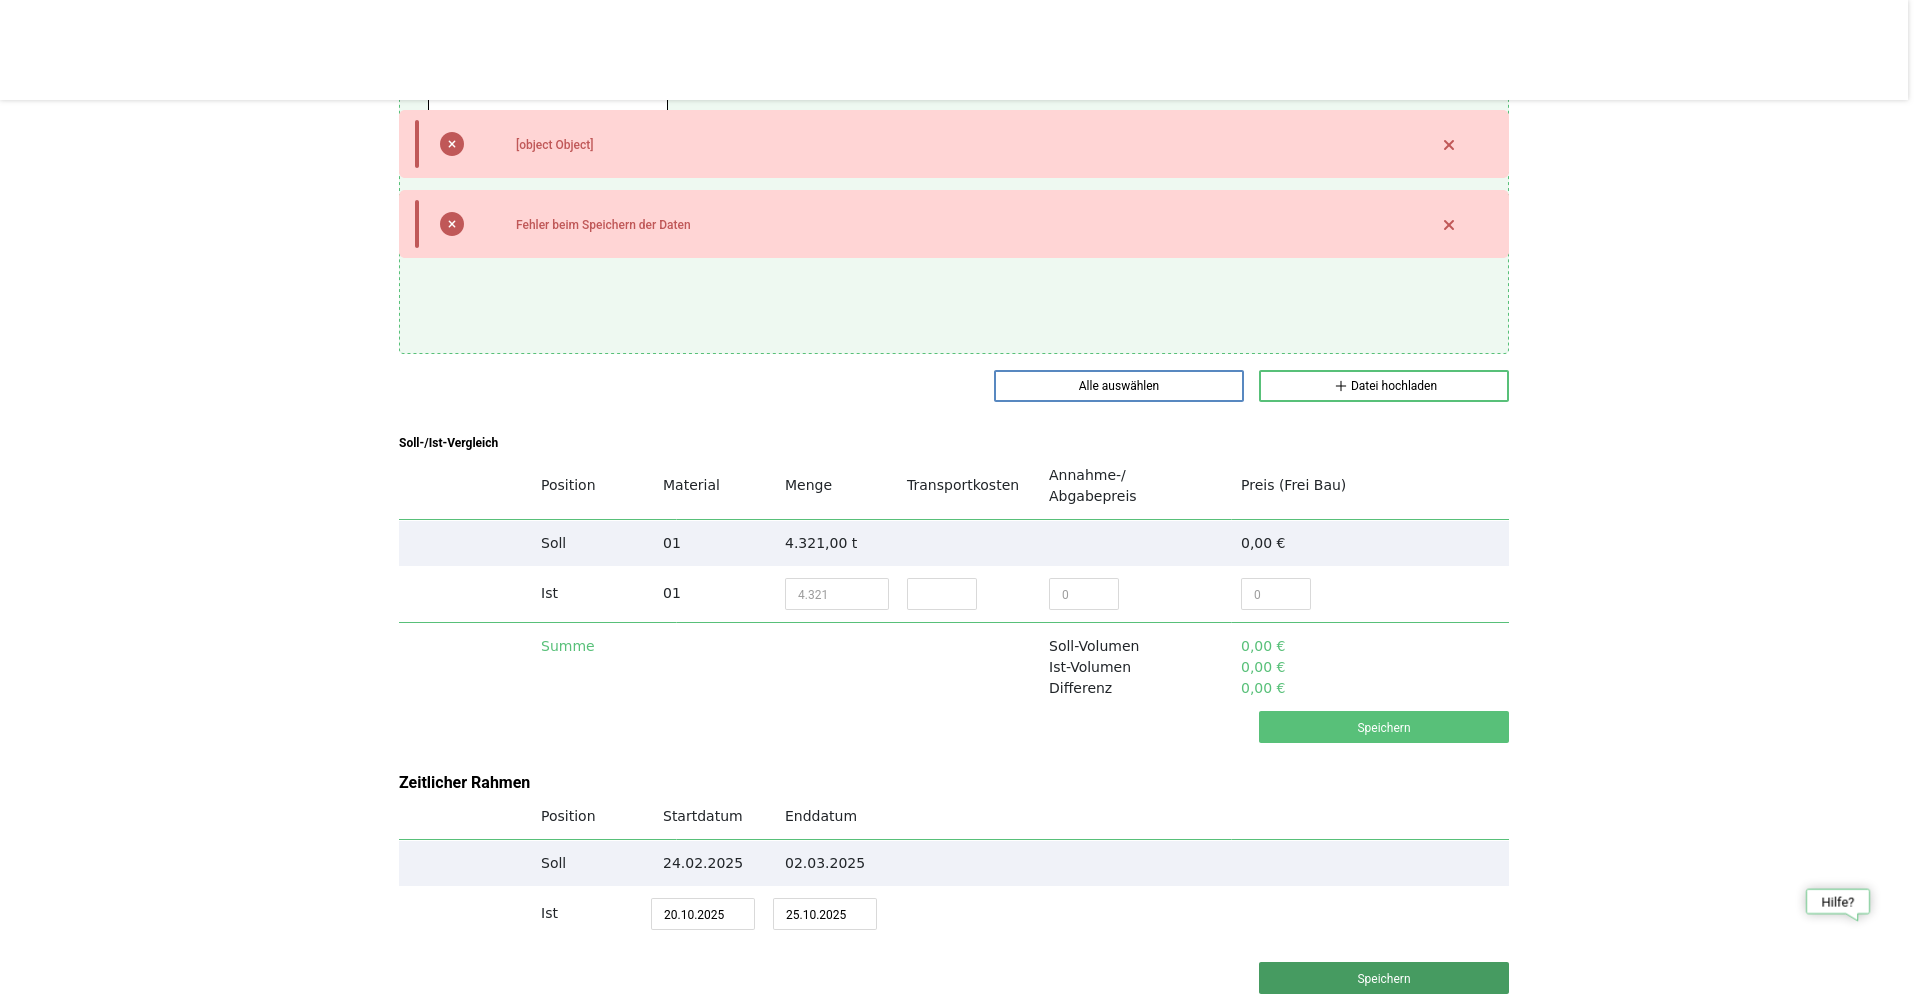The width and height of the screenshot is (1920, 994).
Task: Focus the Ist Menge input field
Action: point(836,594)
